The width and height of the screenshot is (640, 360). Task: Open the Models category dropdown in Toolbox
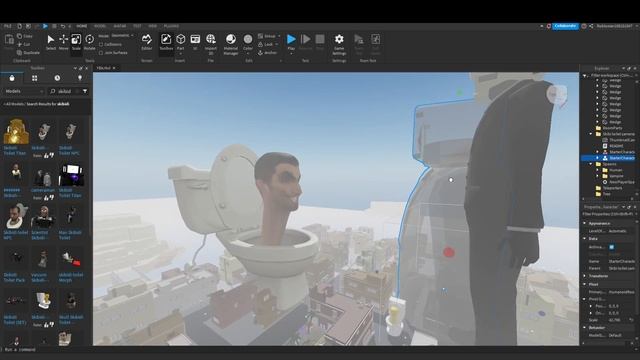24,91
